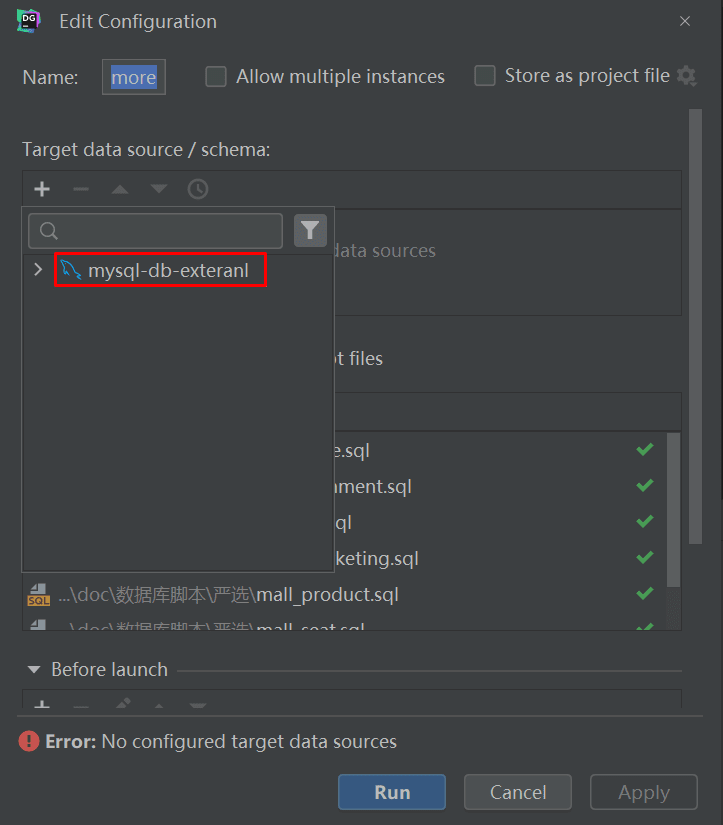Click the search magnifier icon in popup

48,231
